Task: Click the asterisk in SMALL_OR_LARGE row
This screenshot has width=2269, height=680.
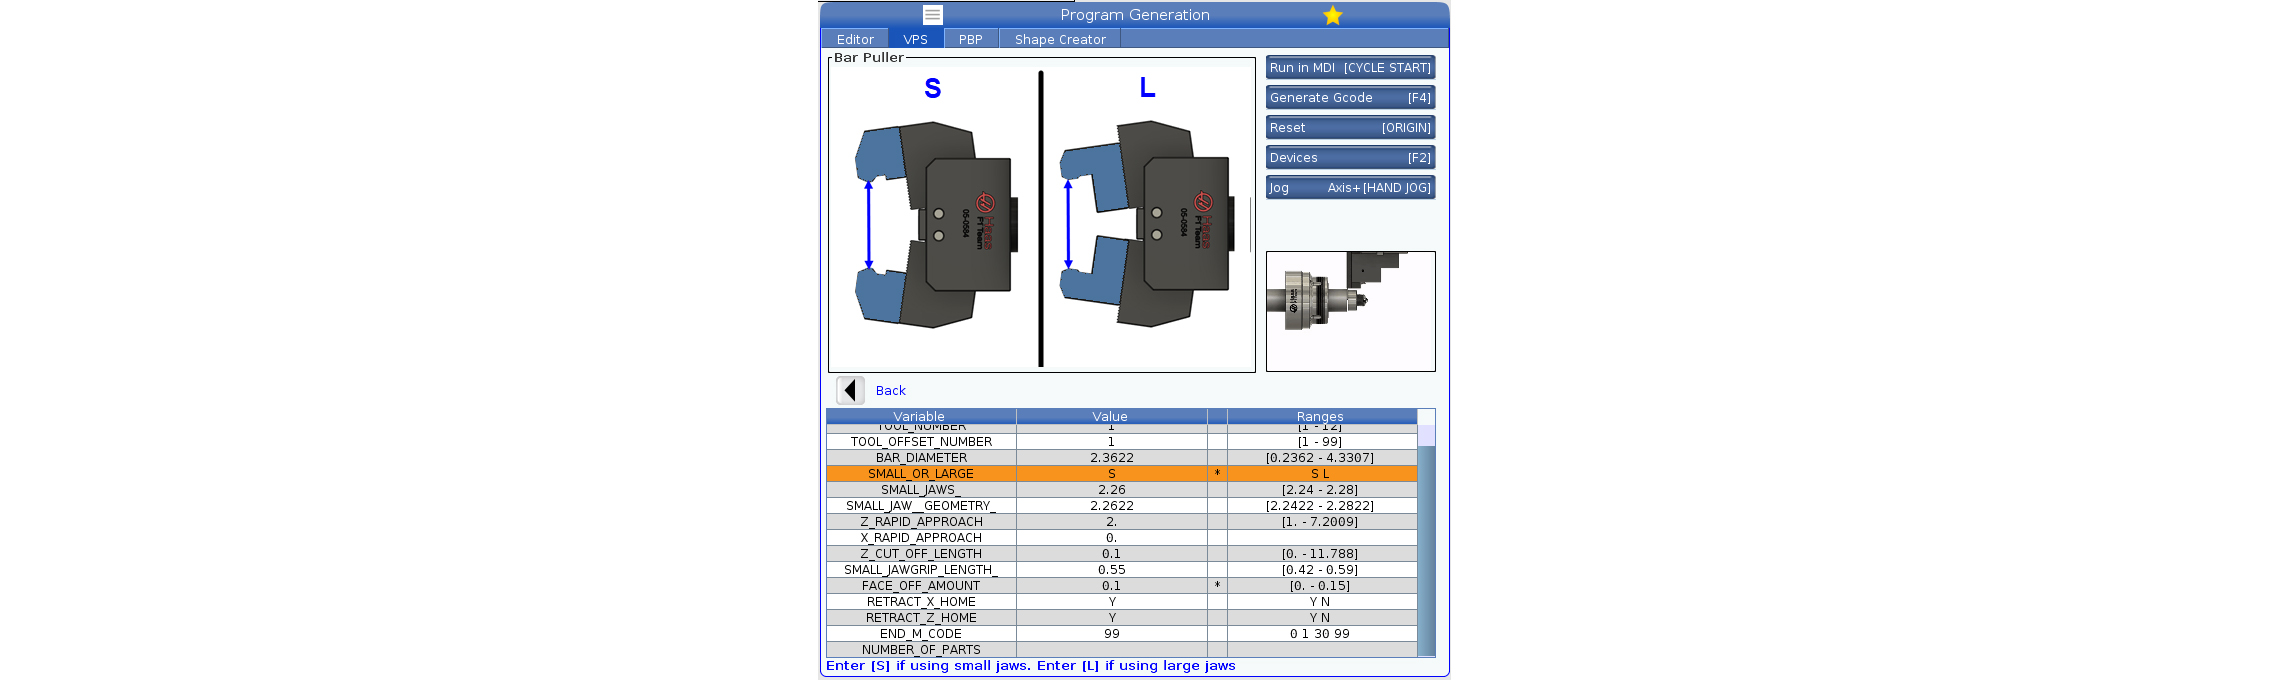Action: click(1217, 474)
